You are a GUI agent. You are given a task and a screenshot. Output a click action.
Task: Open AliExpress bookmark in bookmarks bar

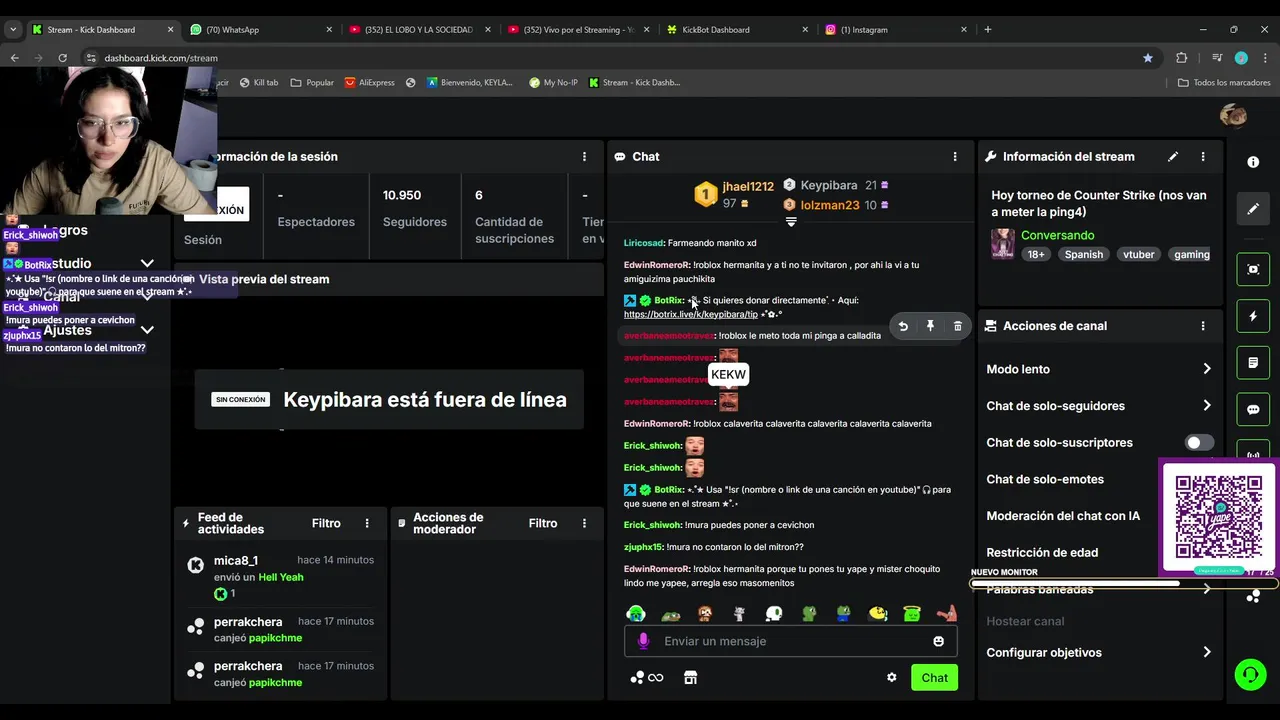click(370, 83)
